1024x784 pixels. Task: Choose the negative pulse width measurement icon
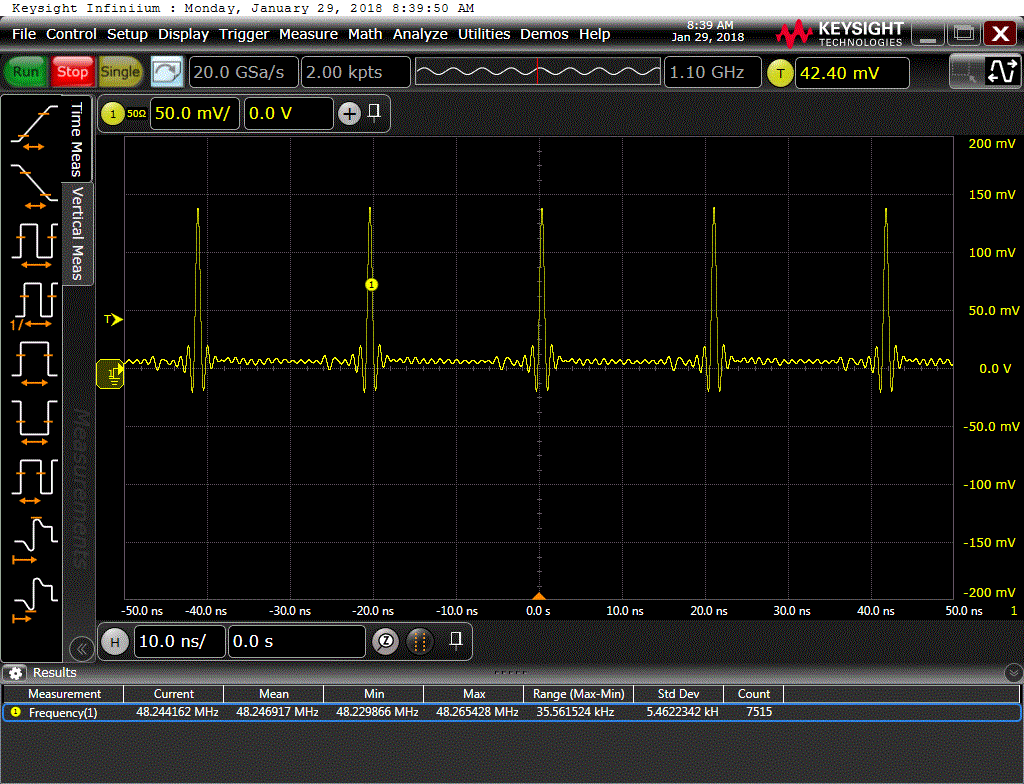click(x=34, y=418)
